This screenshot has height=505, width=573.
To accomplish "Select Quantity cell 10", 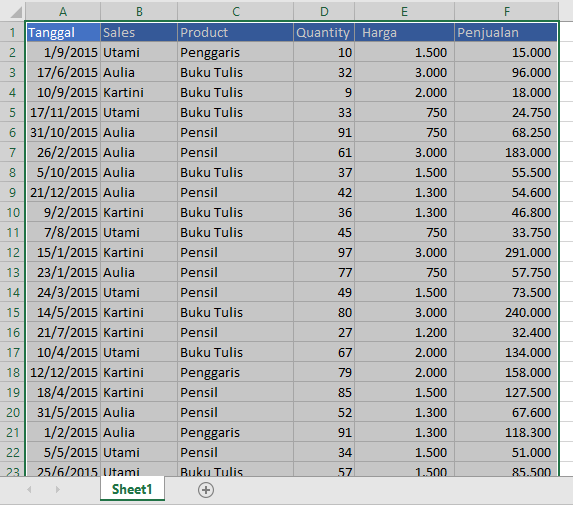I will pyautogui.click(x=324, y=53).
